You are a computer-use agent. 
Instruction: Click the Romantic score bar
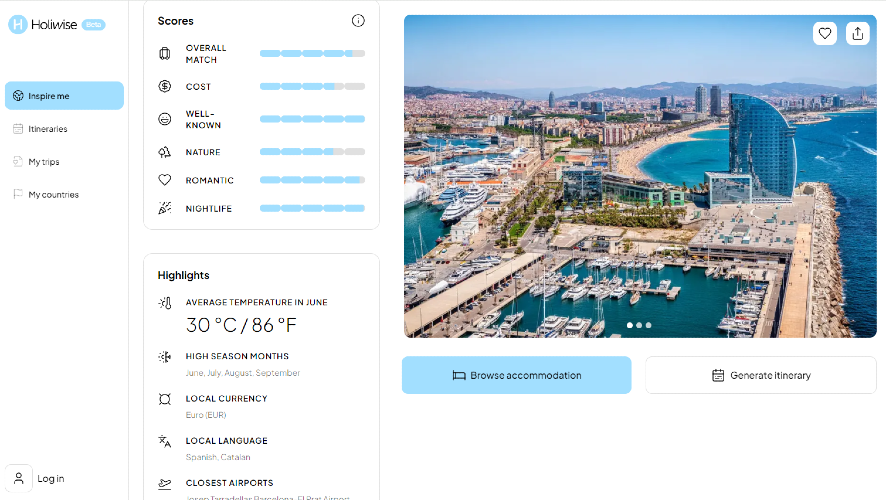coord(312,180)
